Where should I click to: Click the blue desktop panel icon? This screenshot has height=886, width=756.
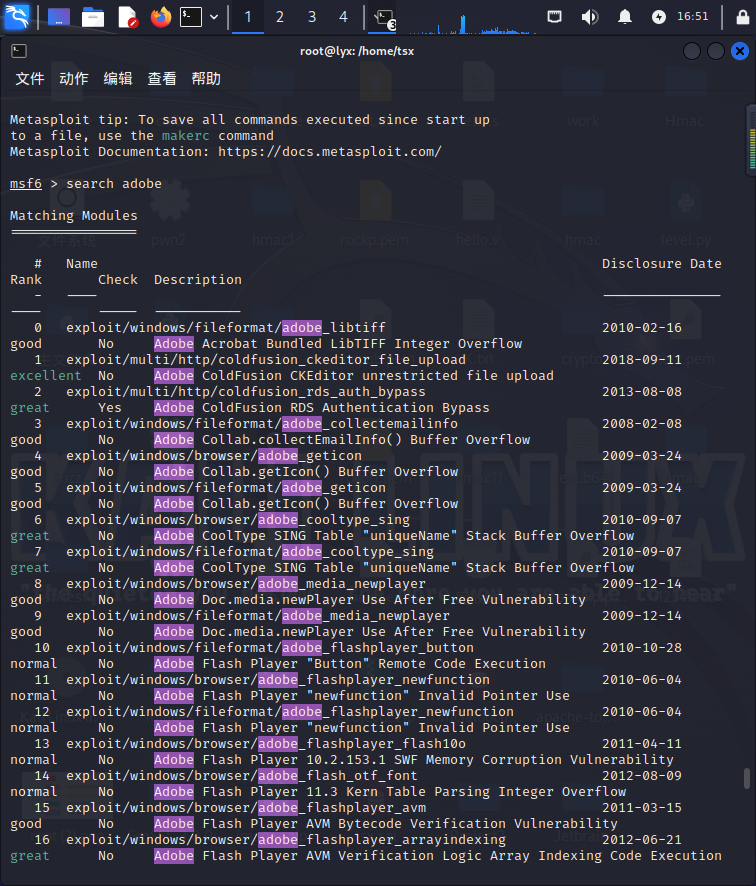click(x=59, y=17)
